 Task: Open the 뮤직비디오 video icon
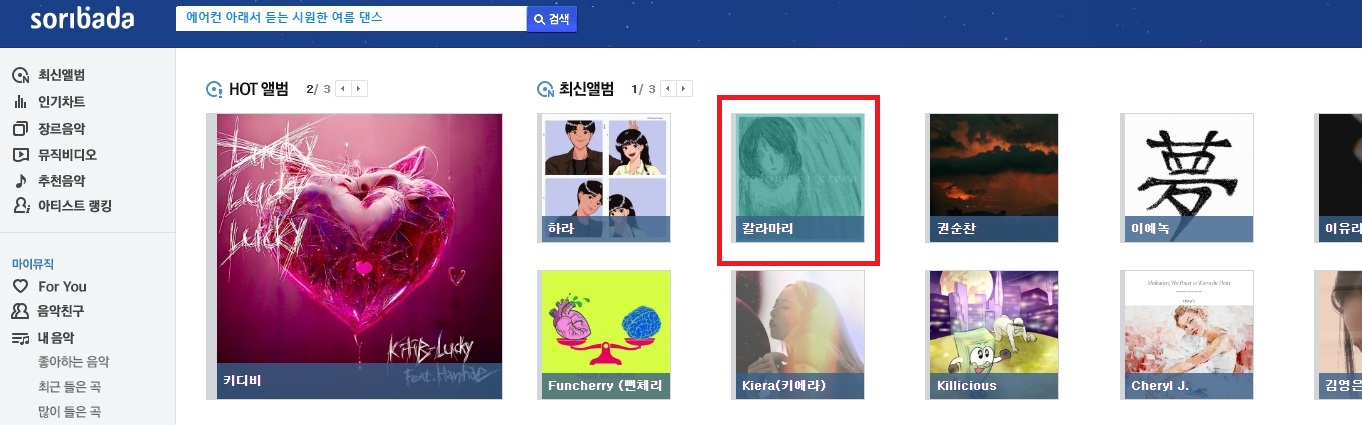(x=19, y=155)
